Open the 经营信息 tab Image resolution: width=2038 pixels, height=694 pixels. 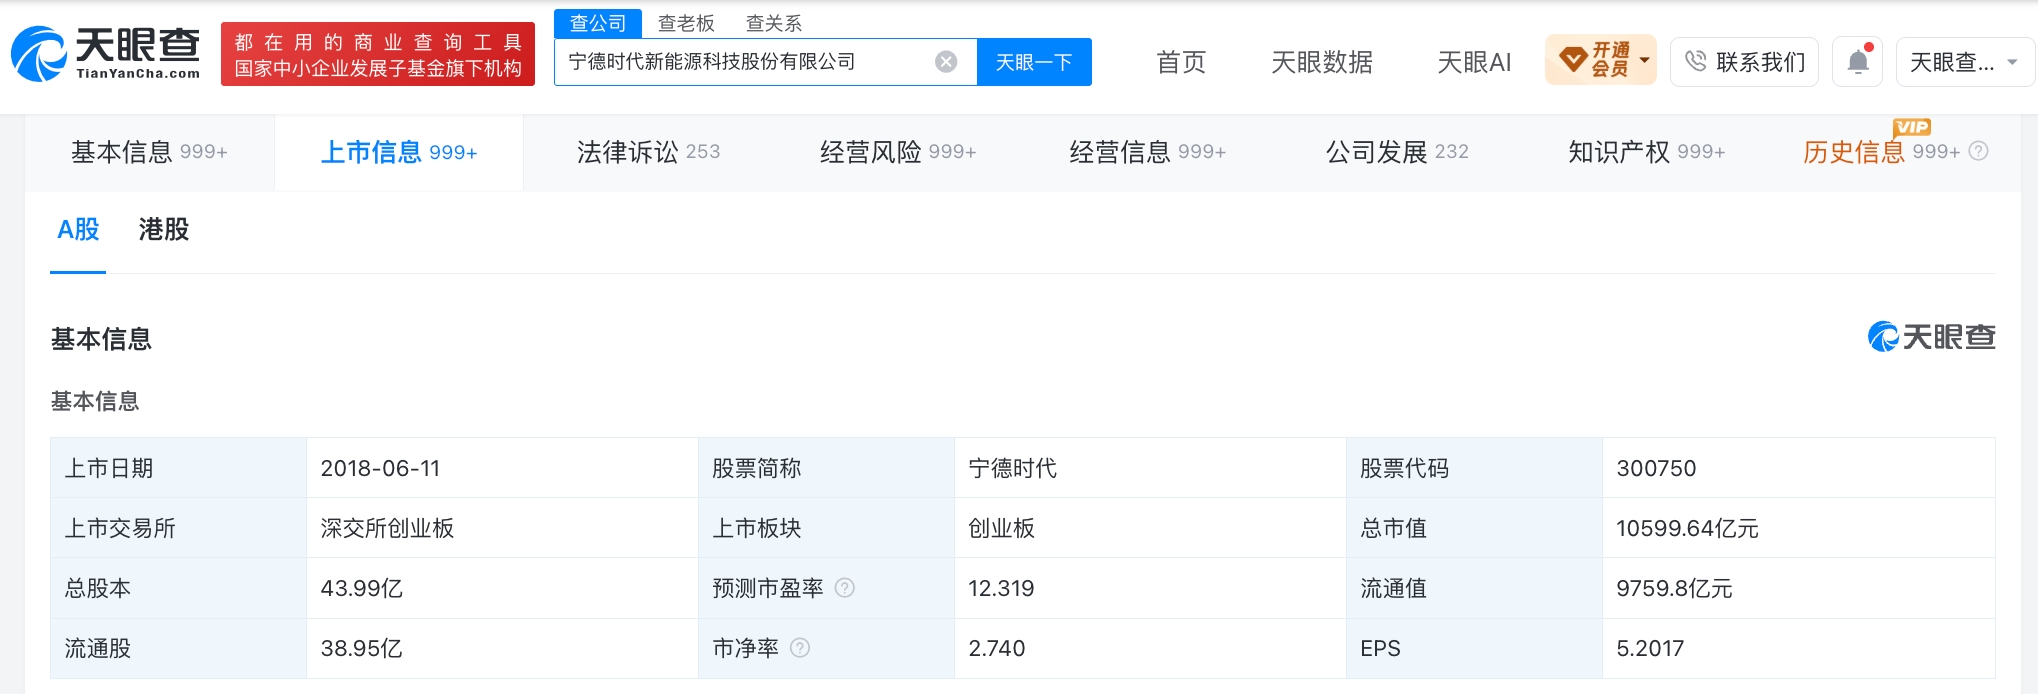pyautogui.click(x=1147, y=152)
